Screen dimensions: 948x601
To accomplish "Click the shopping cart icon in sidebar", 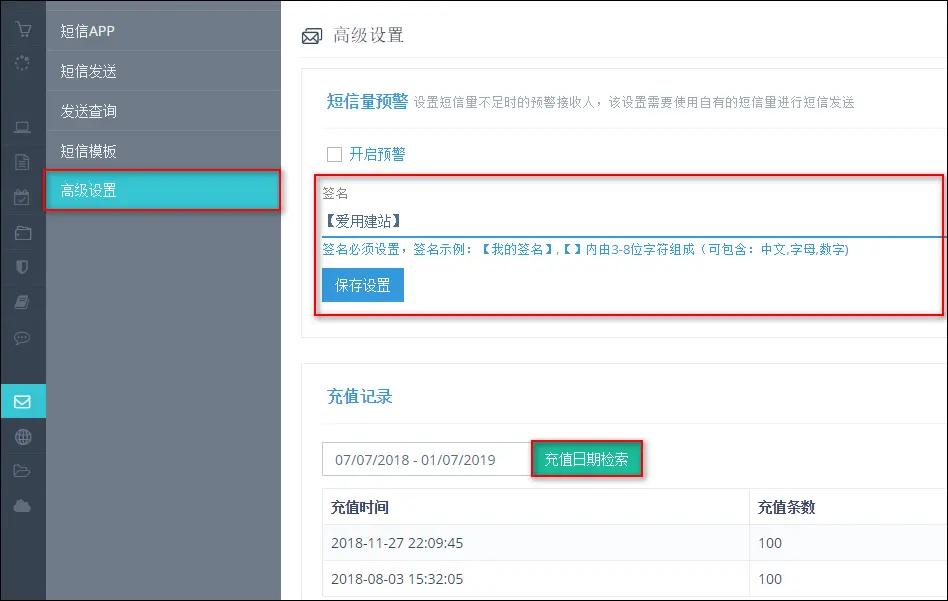I will 22,29.
